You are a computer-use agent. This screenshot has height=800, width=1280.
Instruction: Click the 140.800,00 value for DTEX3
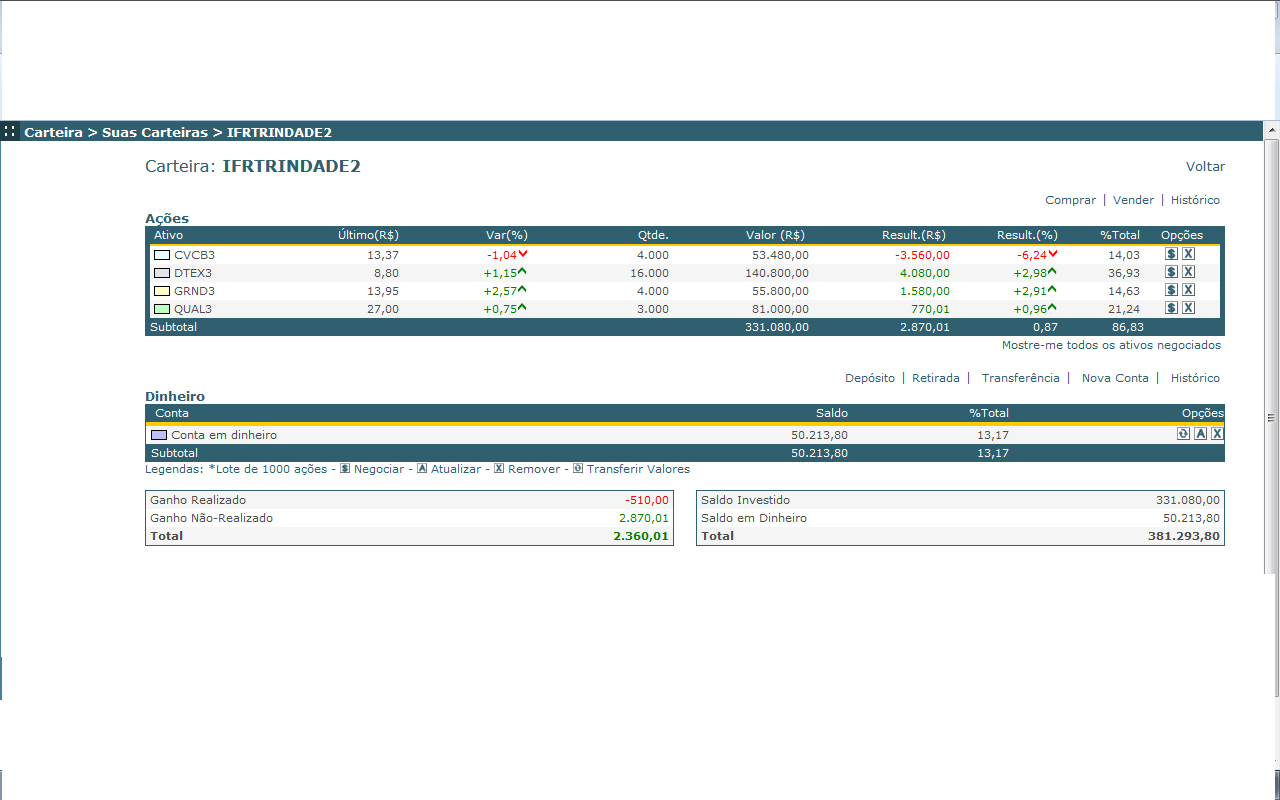pyautogui.click(x=777, y=273)
